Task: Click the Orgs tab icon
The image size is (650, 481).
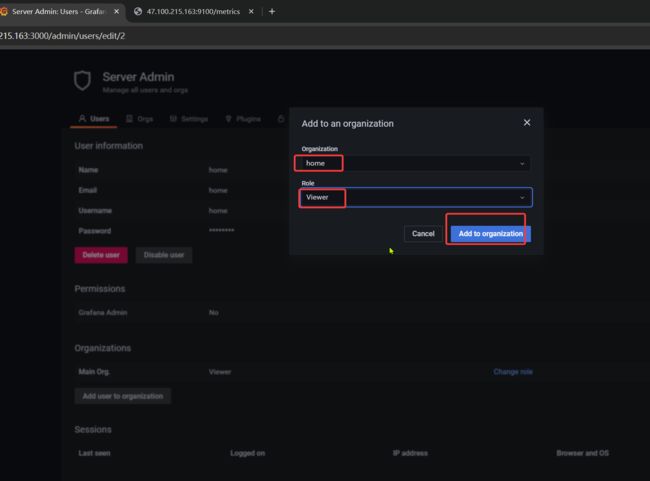Action: [x=129, y=119]
